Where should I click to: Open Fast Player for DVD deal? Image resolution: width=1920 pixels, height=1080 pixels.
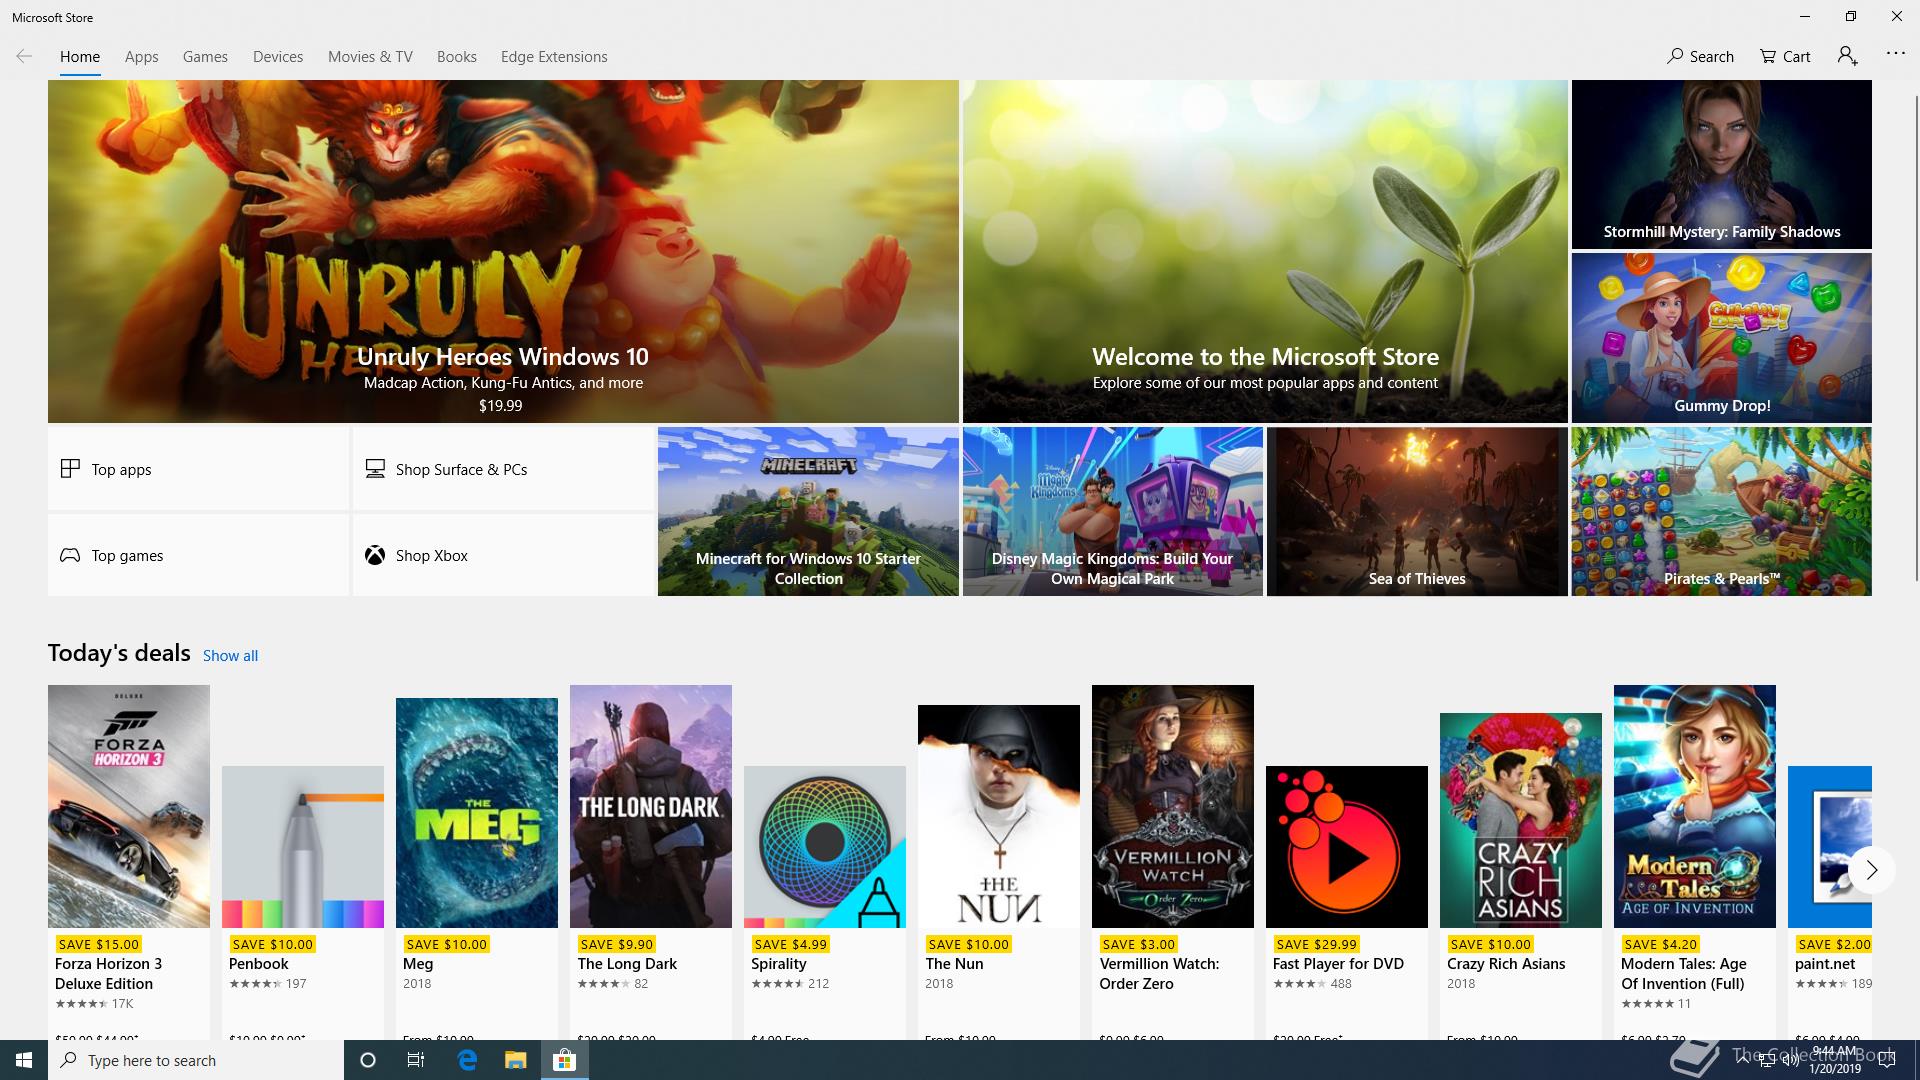(1347, 902)
